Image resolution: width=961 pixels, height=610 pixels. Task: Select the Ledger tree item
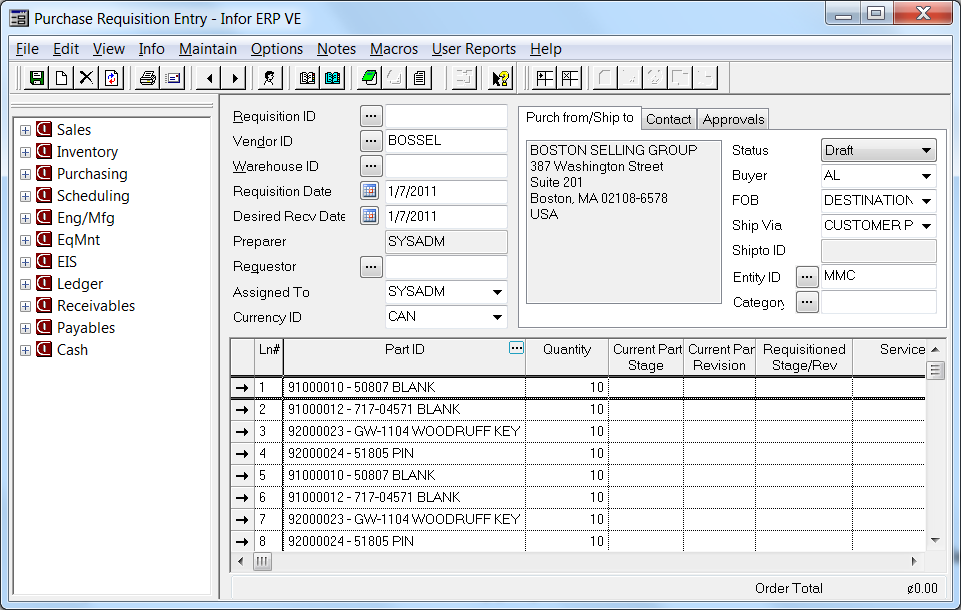(80, 284)
